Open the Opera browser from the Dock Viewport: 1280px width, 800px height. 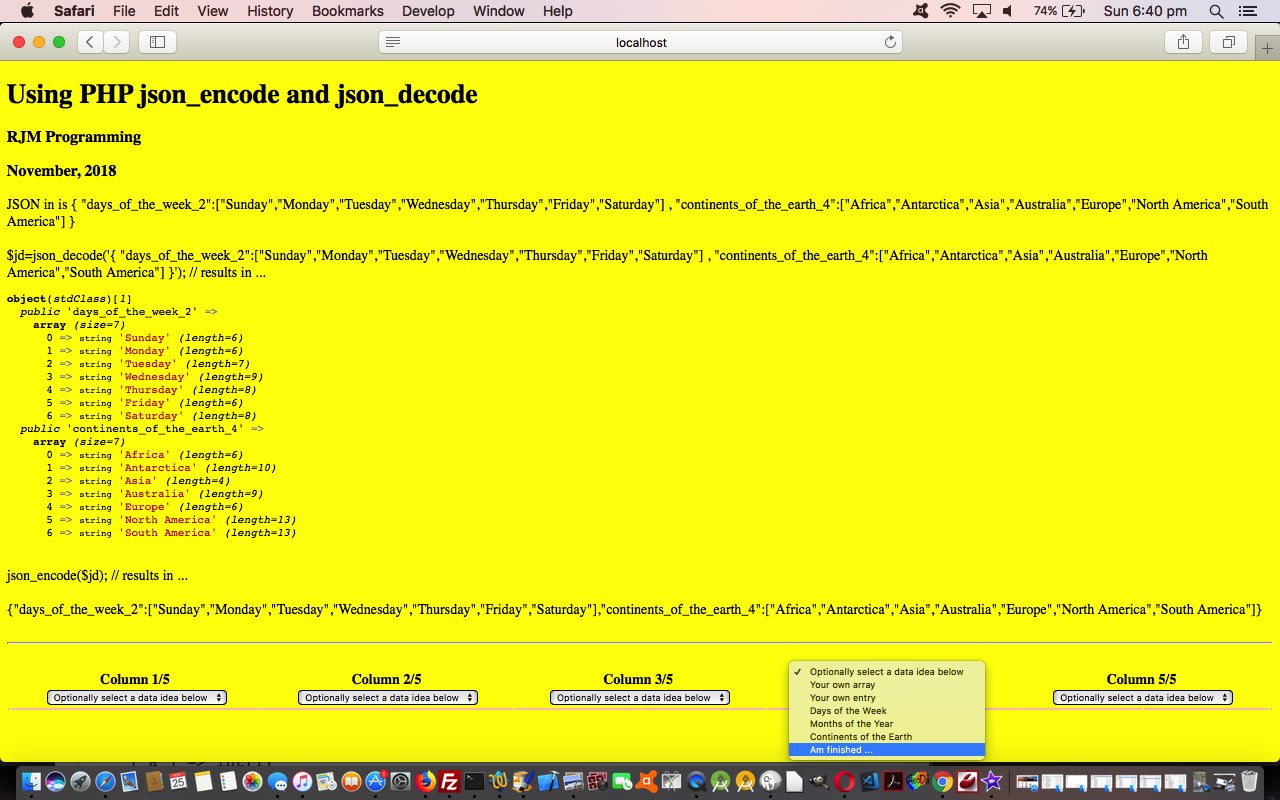(845, 782)
